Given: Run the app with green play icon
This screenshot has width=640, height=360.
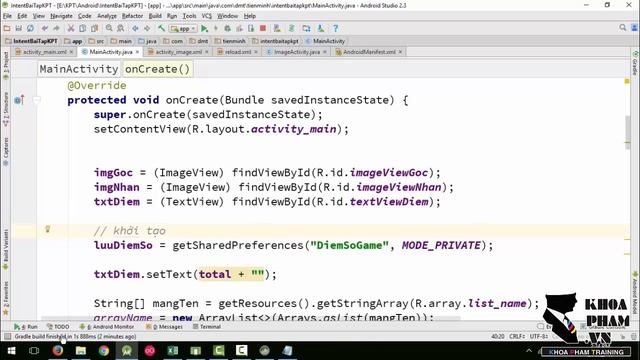Looking at the screenshot, I should tap(204, 28).
